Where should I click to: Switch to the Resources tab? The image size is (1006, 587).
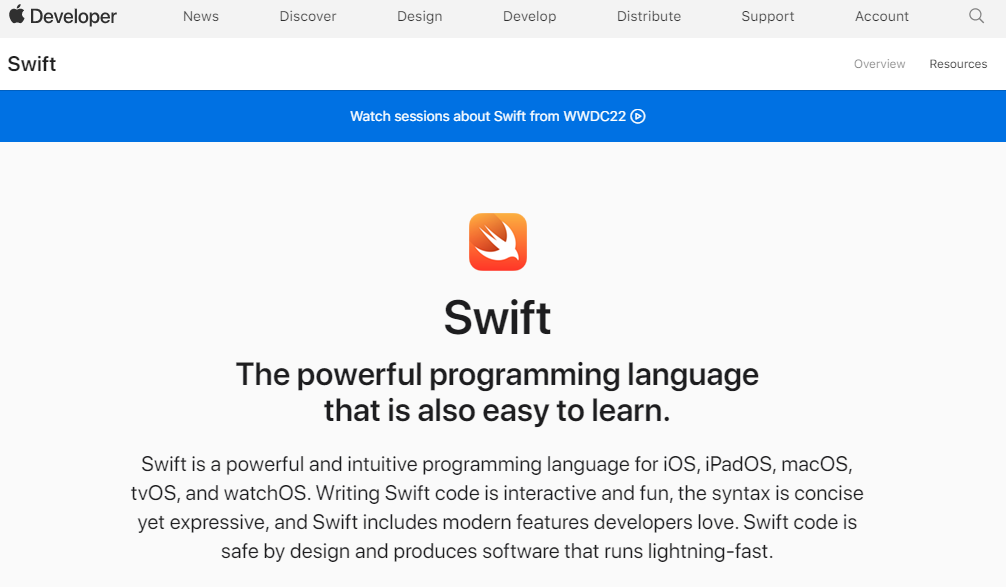(x=958, y=64)
